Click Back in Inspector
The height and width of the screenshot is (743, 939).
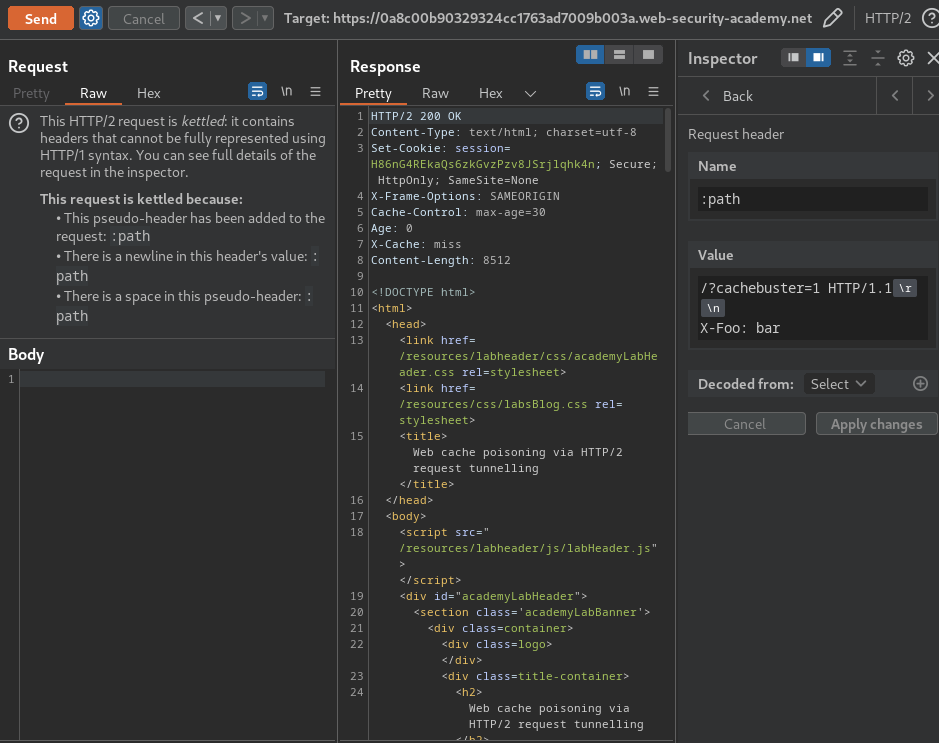[727, 96]
